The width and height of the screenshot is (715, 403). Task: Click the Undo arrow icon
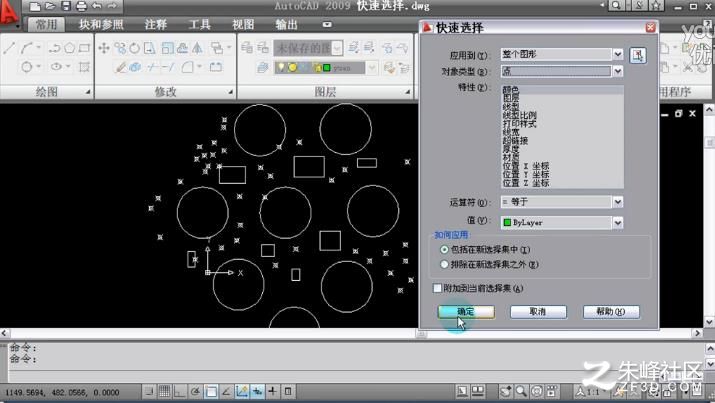tap(97, 6)
